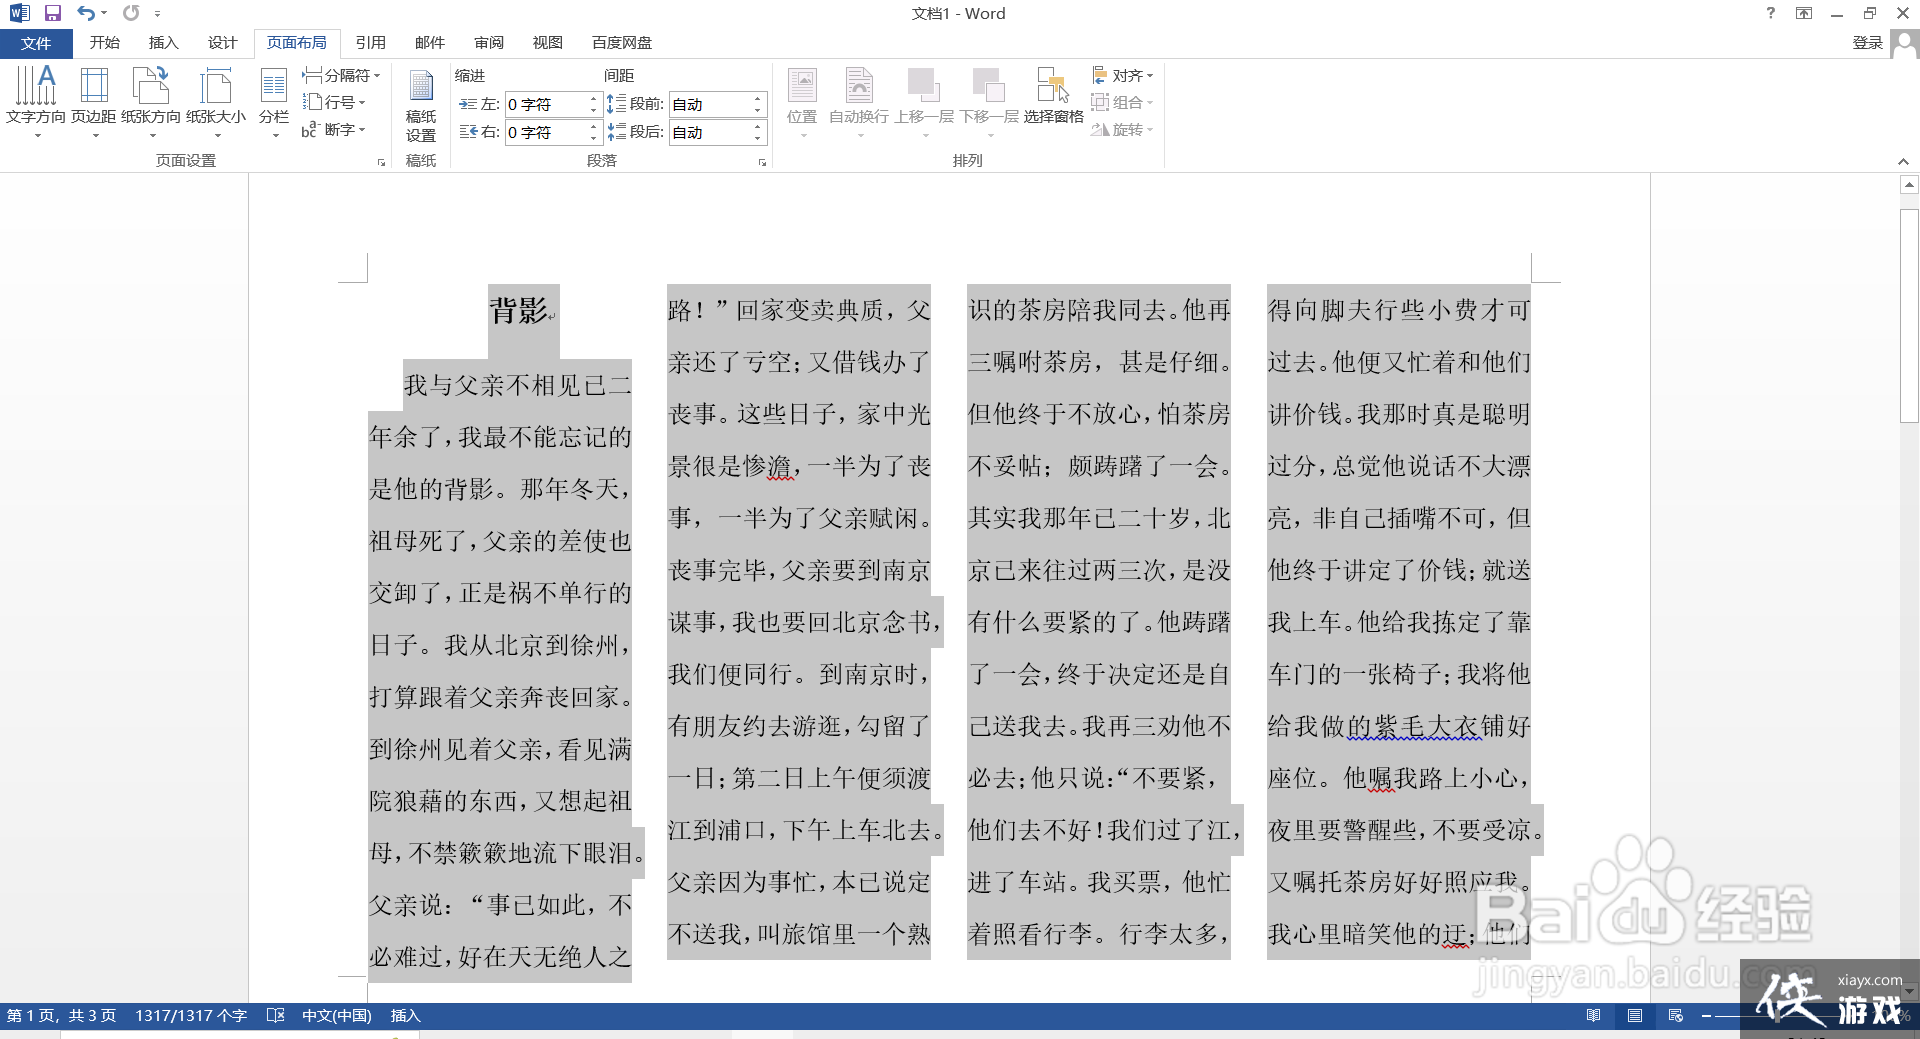Screen dimensions: 1920x1039
Task: Switch to the 引用 References tab
Action: click(370, 43)
